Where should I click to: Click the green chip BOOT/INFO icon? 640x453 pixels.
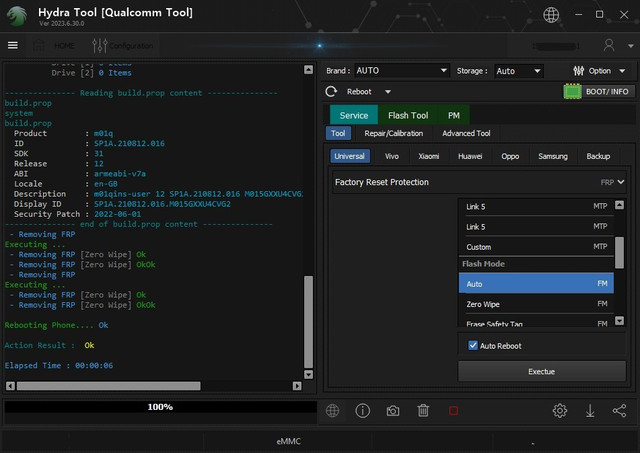click(572, 91)
